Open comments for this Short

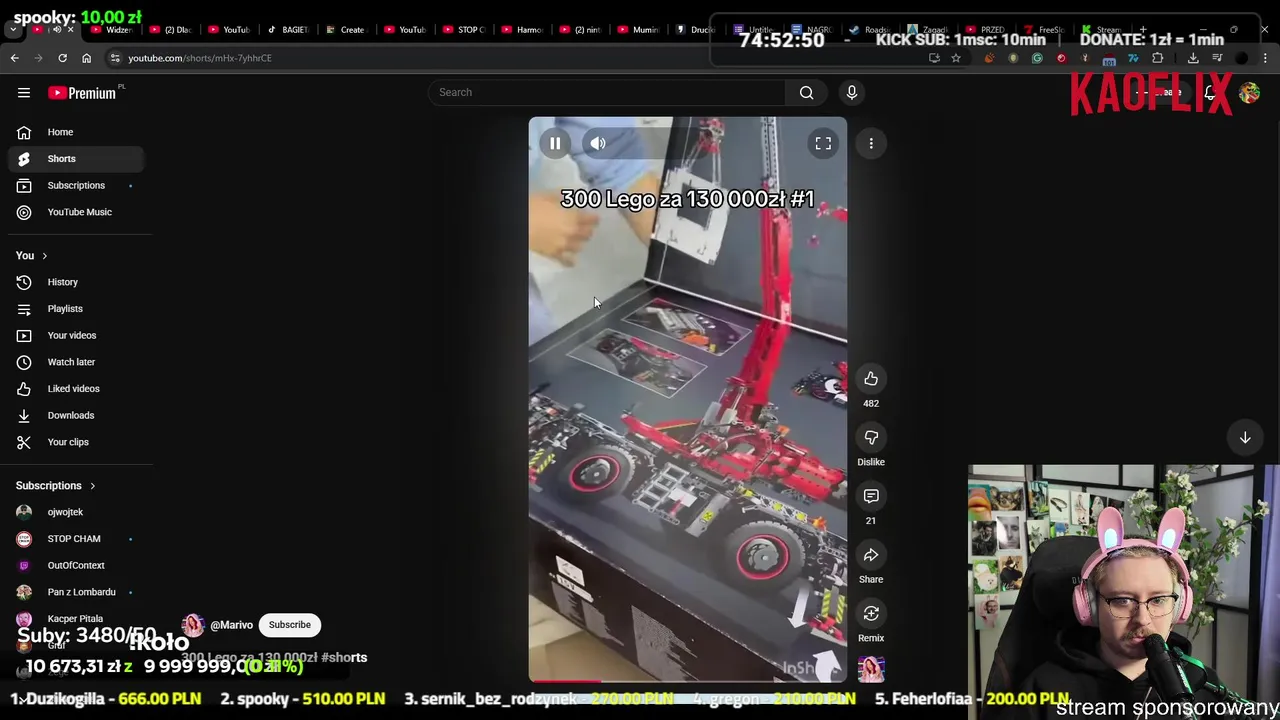pos(871,496)
